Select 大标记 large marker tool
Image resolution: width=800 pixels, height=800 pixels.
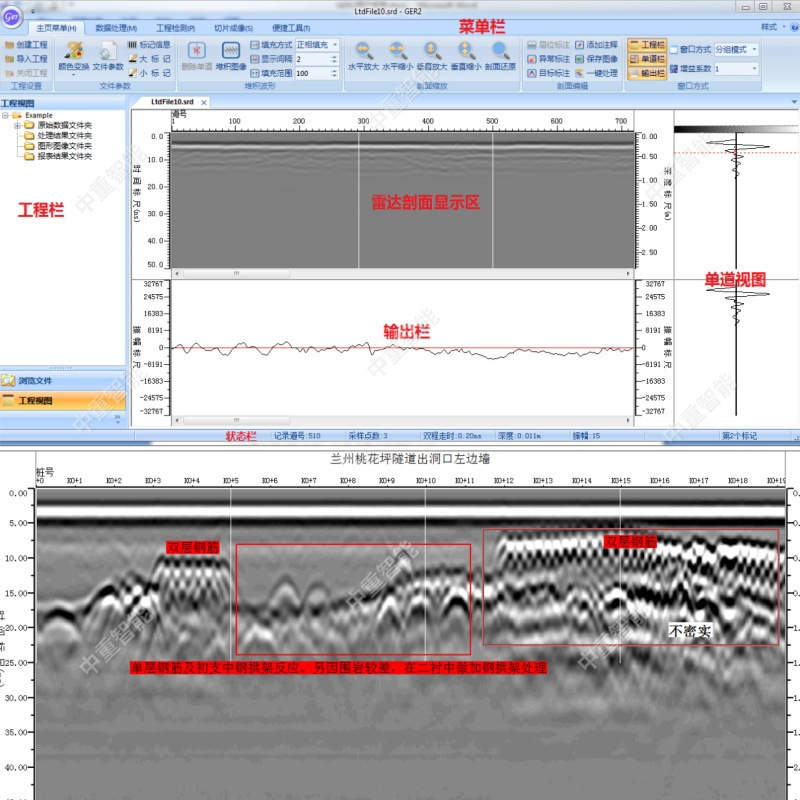(132, 59)
